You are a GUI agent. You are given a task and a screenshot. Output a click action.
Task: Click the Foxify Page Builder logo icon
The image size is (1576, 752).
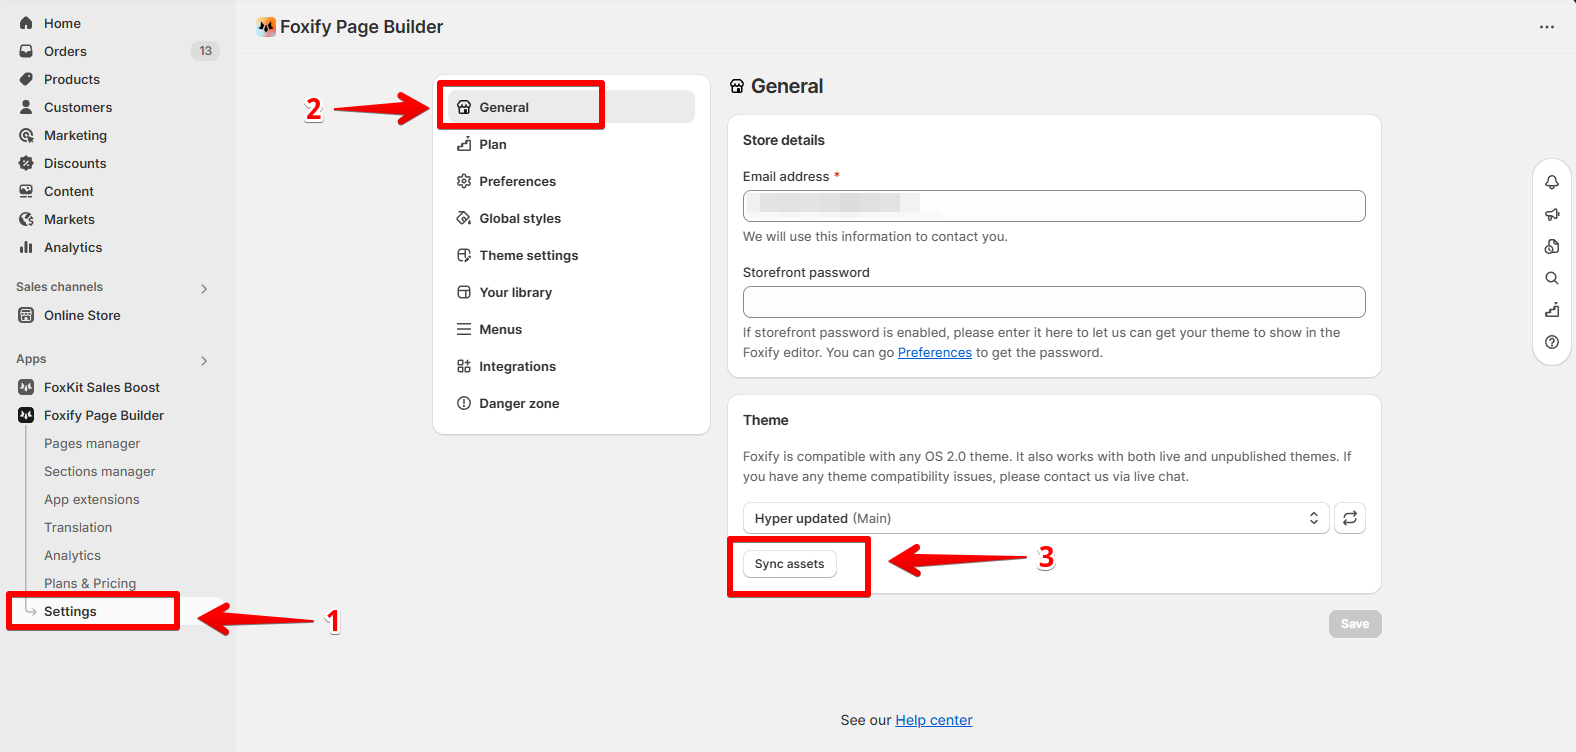(266, 27)
